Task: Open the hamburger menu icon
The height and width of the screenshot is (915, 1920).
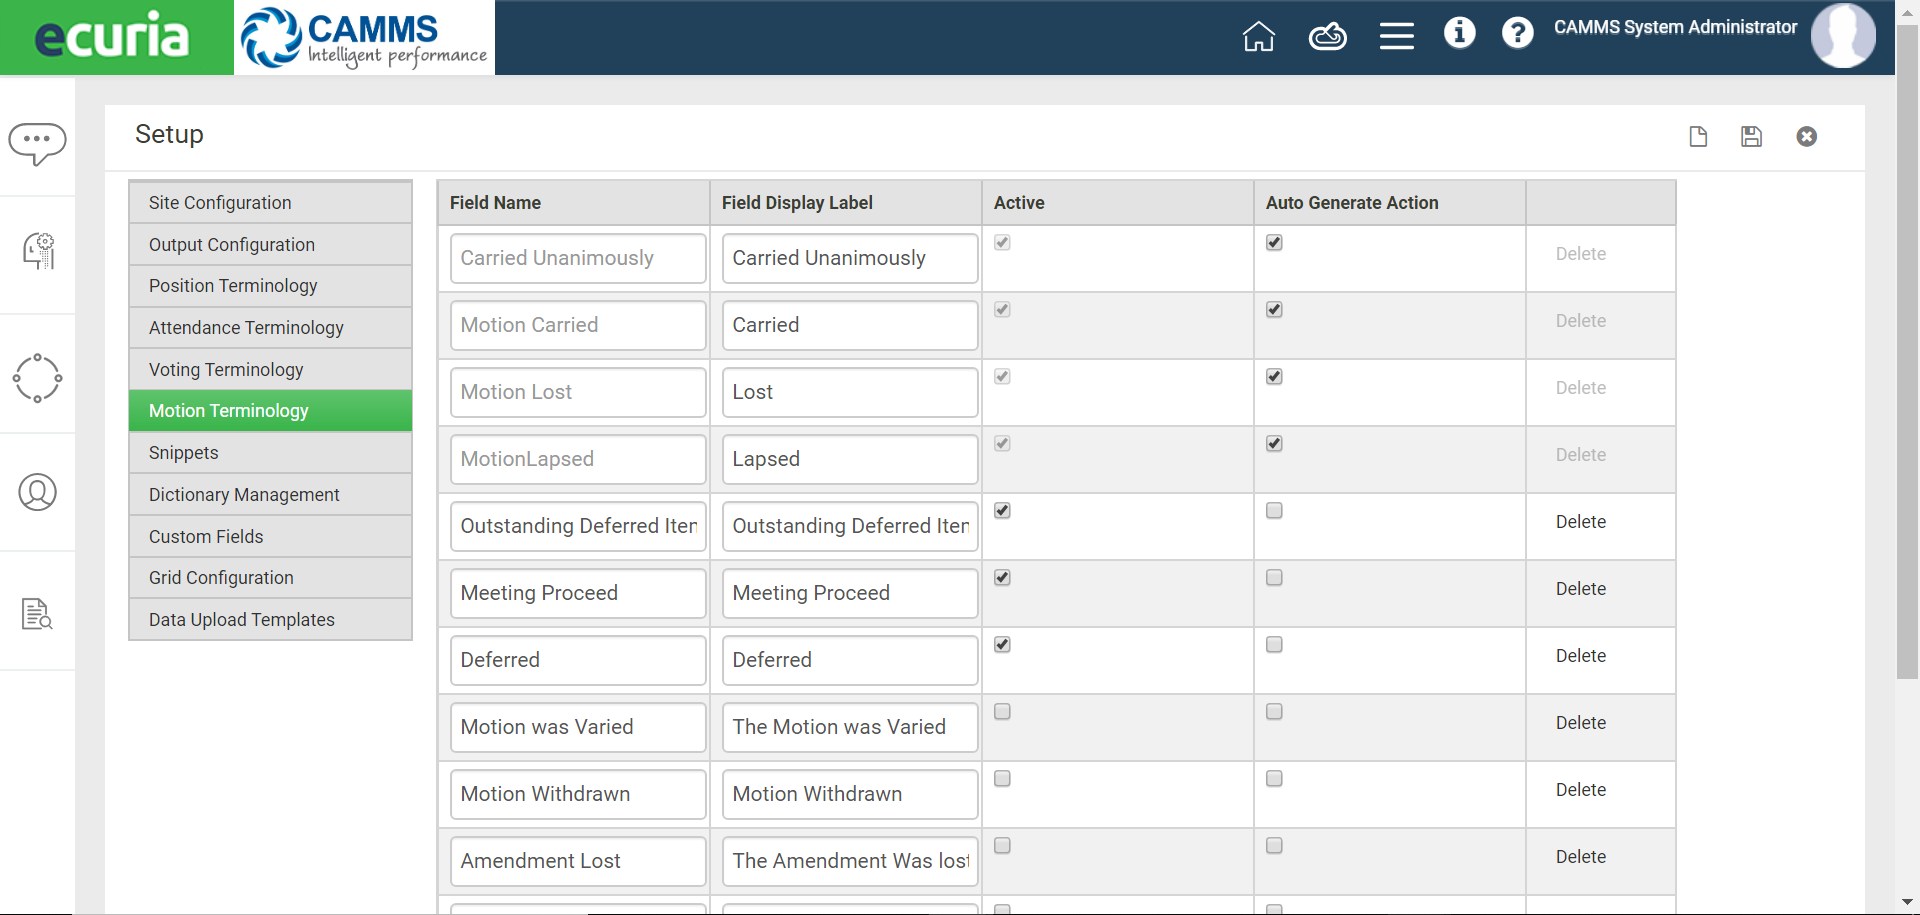Action: point(1396,36)
